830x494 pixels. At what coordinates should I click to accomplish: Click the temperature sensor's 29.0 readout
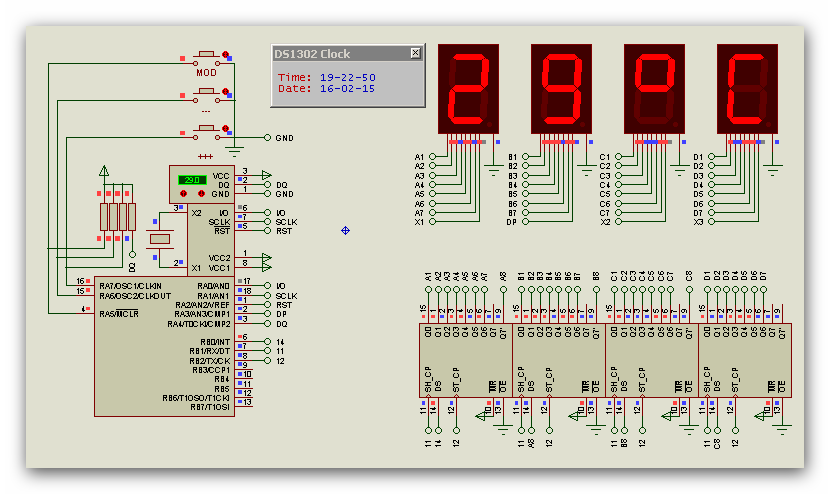pos(192,180)
